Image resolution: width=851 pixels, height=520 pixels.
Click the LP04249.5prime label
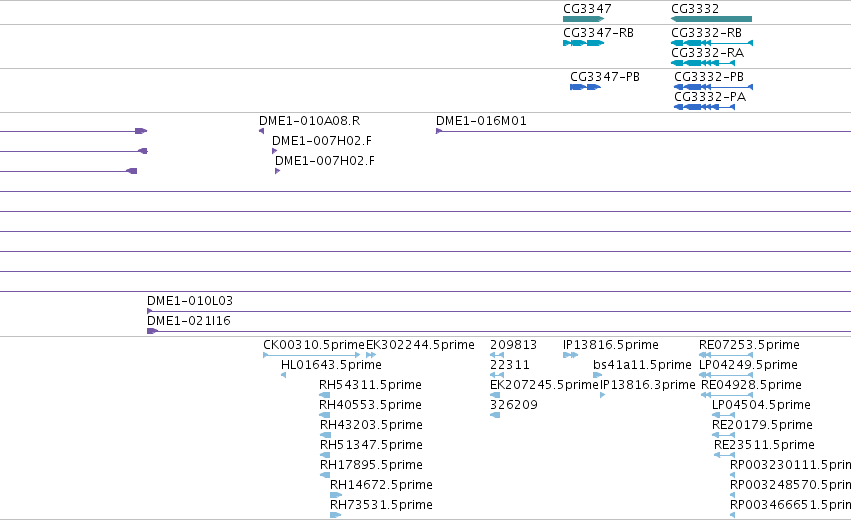748,365
